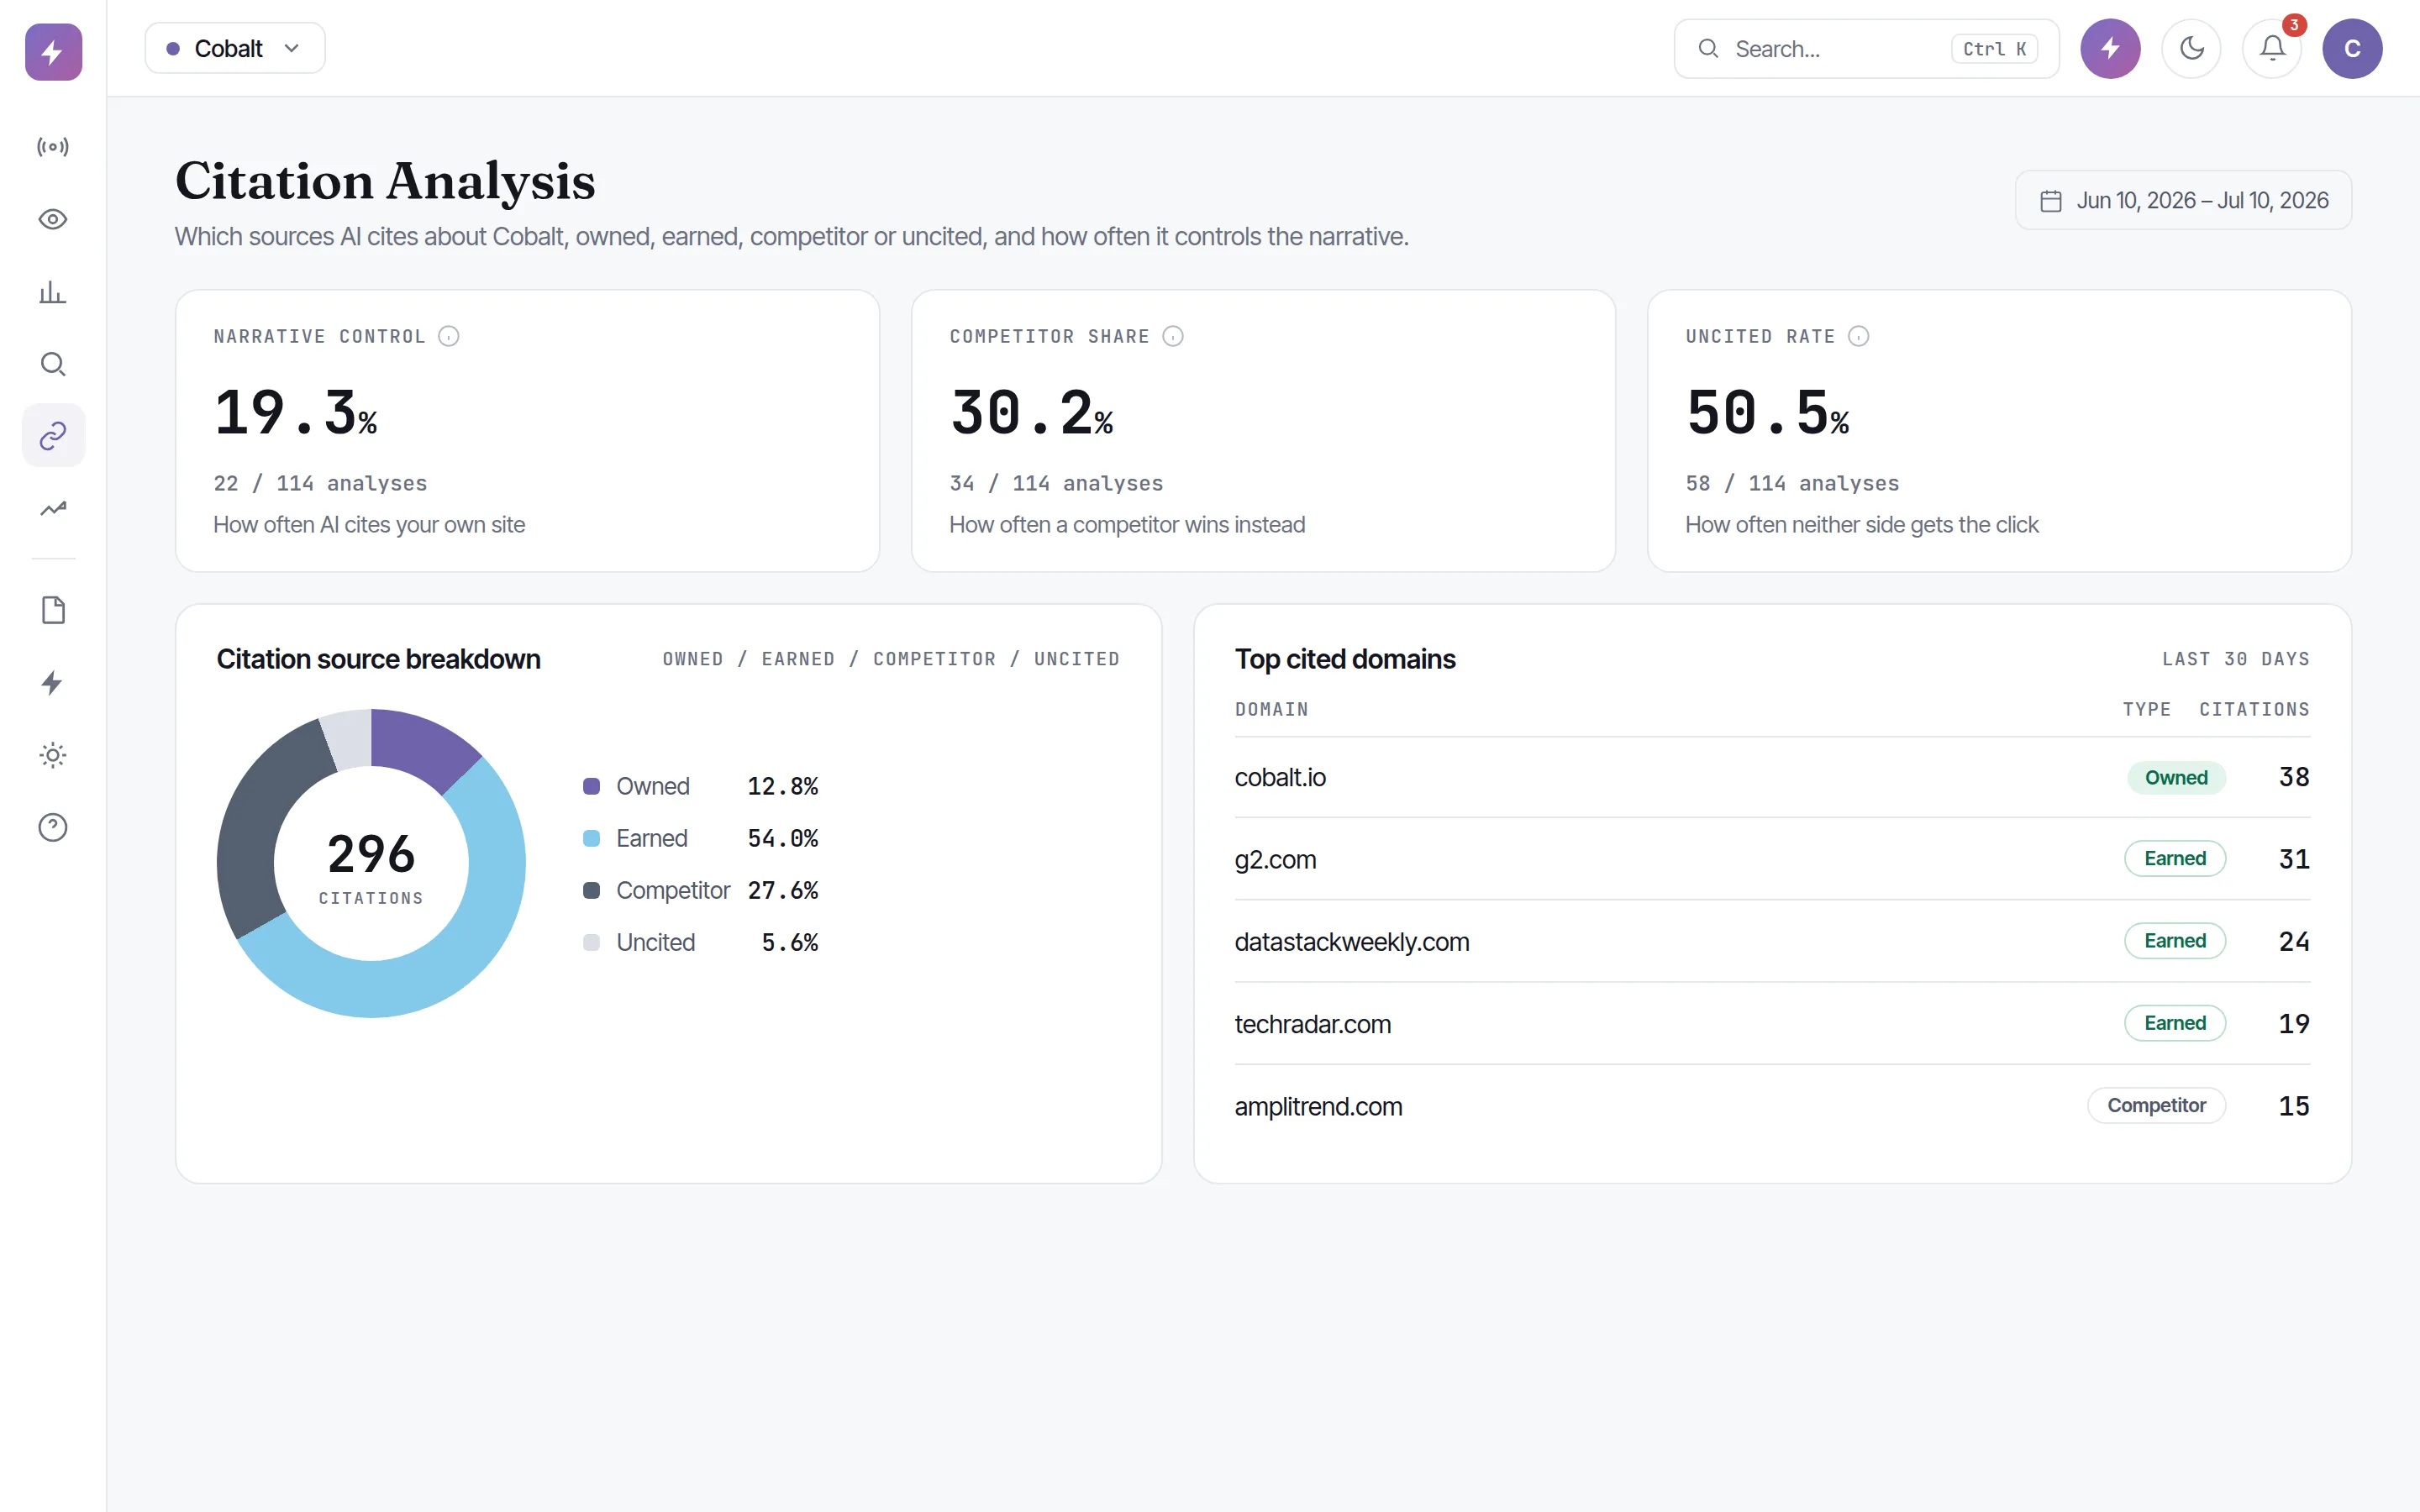Viewport: 2420px width, 1512px height.
Task: Click the Competitor Share info icon
Action: pos(1173,336)
